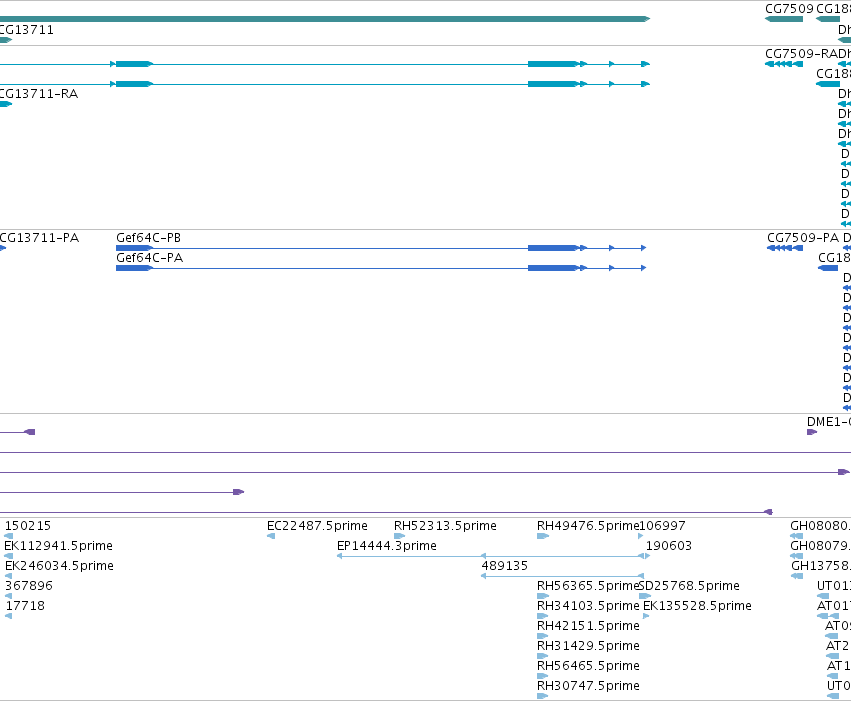The height and width of the screenshot is (701, 851).
Task: Click the light-blue arrow glyph under GH08080
Action: pos(796,536)
